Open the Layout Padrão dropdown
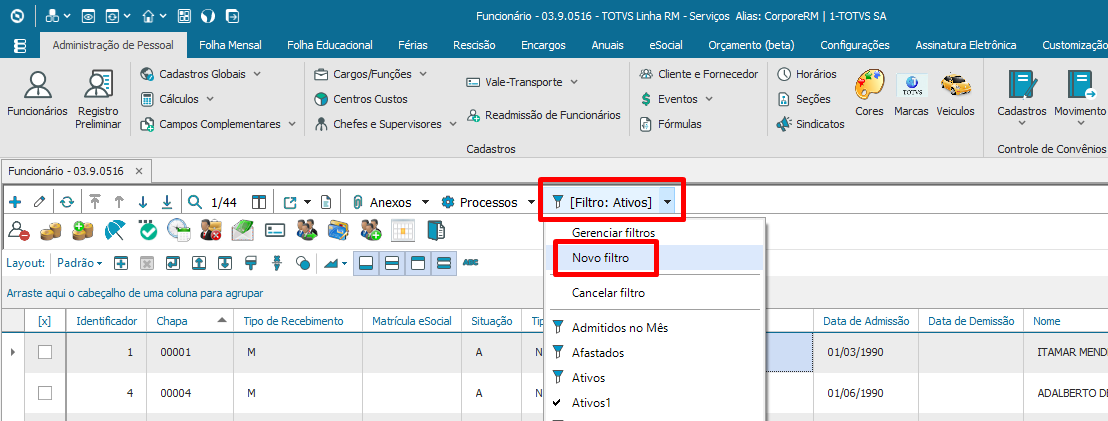 click(x=79, y=263)
